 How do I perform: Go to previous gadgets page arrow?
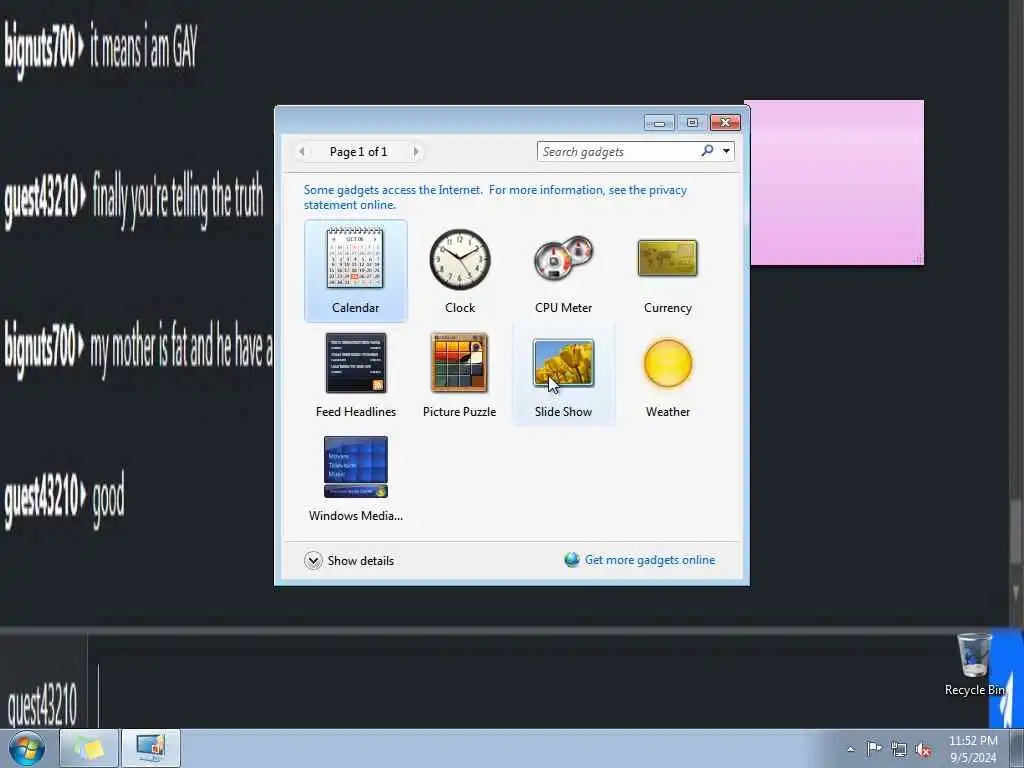[302, 152]
